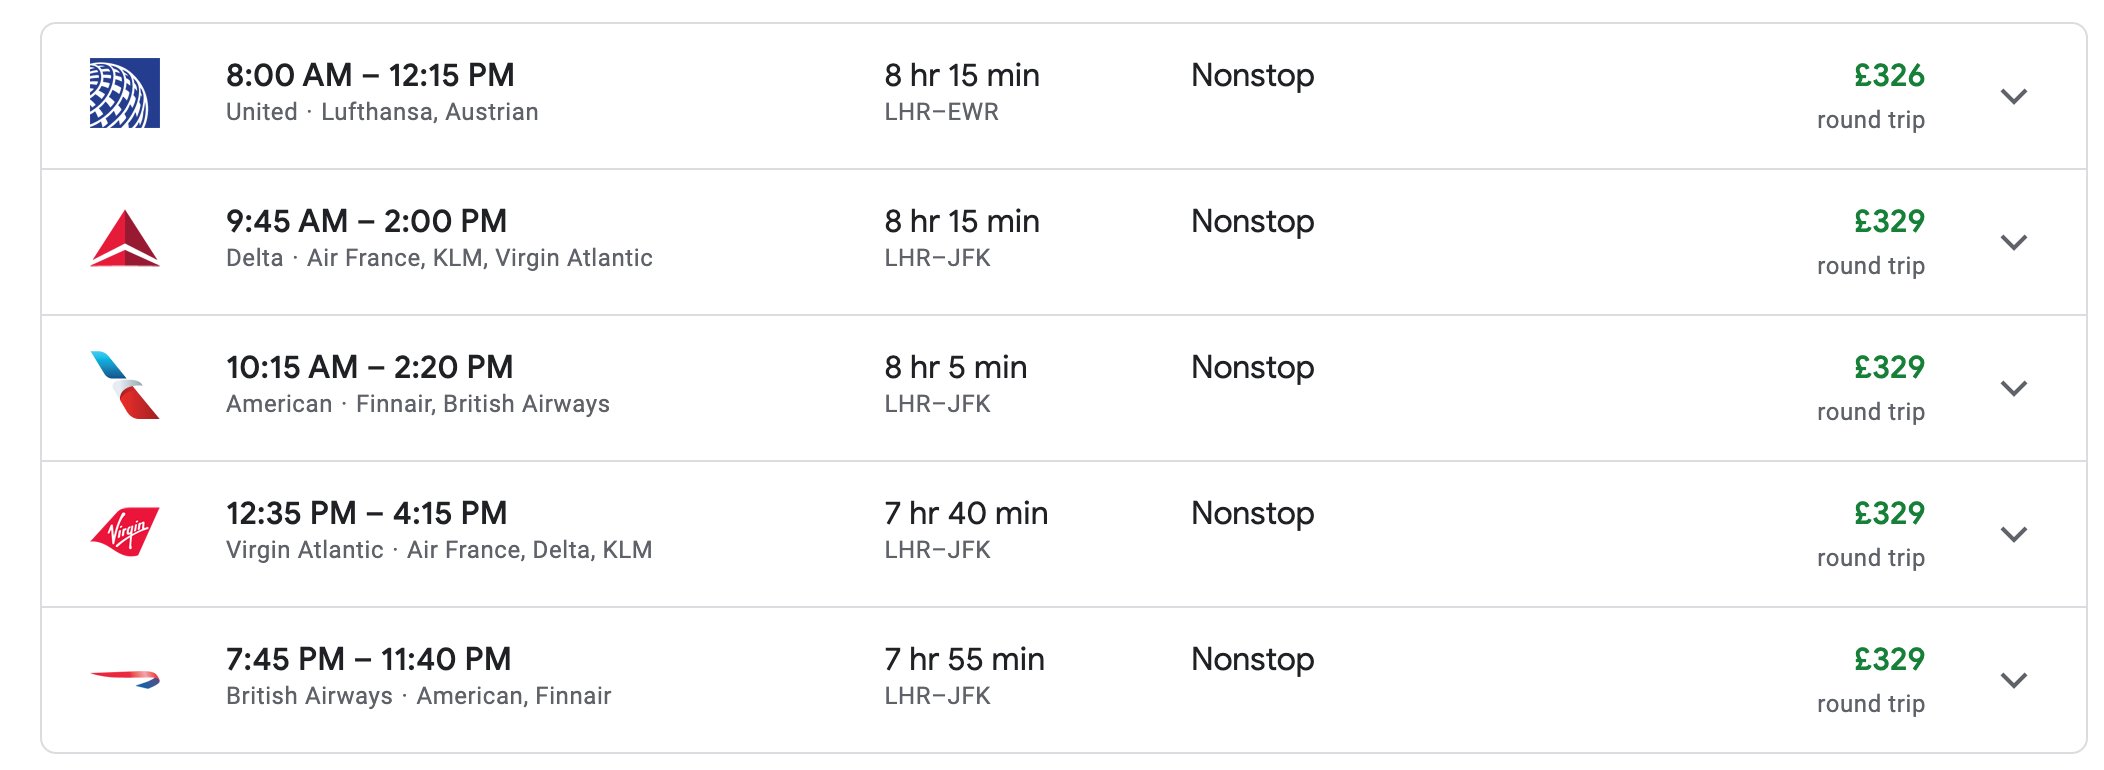Choose the 10:15 AM – 2:20 PM flight

coord(369,367)
